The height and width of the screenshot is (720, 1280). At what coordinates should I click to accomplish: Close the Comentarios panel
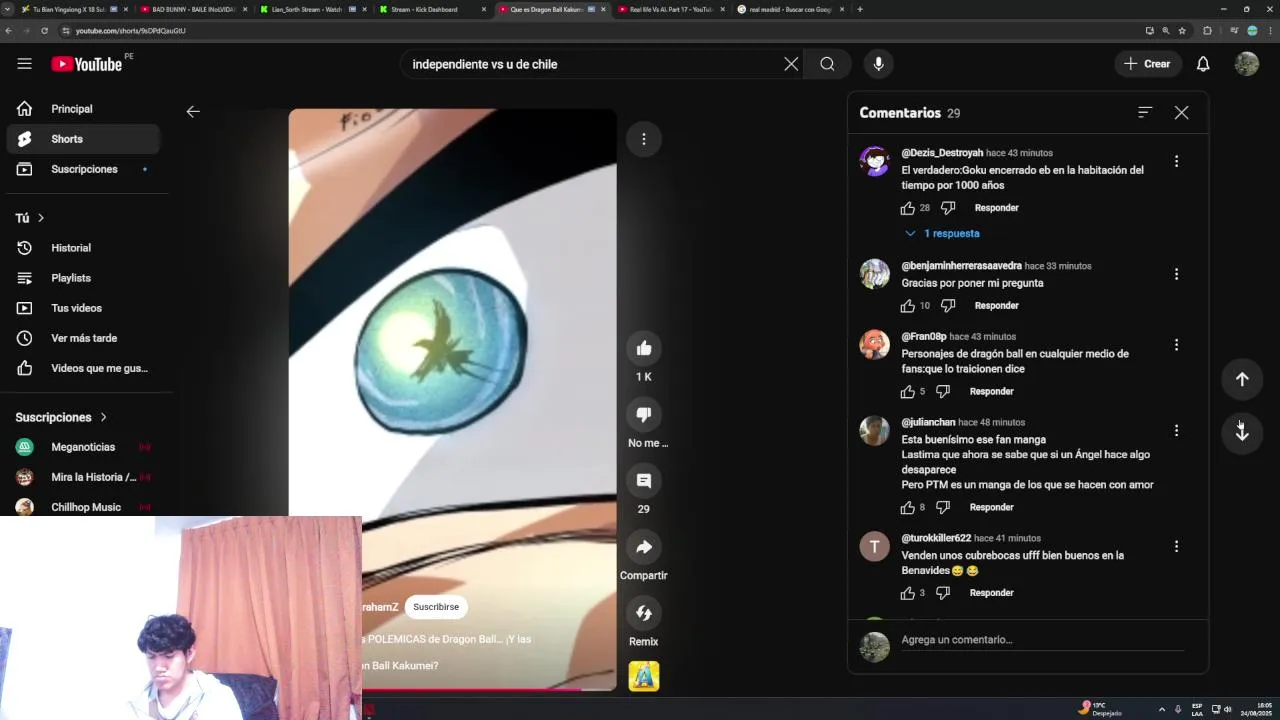(x=1181, y=113)
